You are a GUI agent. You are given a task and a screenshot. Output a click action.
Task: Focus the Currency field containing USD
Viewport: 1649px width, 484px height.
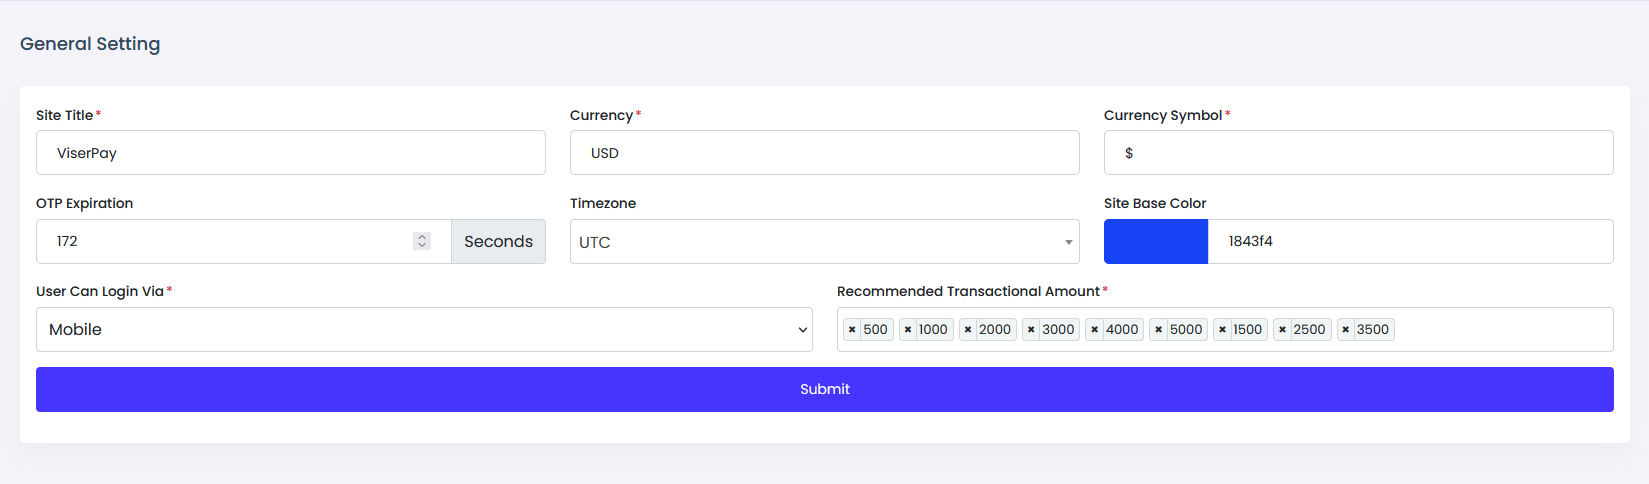(x=824, y=153)
